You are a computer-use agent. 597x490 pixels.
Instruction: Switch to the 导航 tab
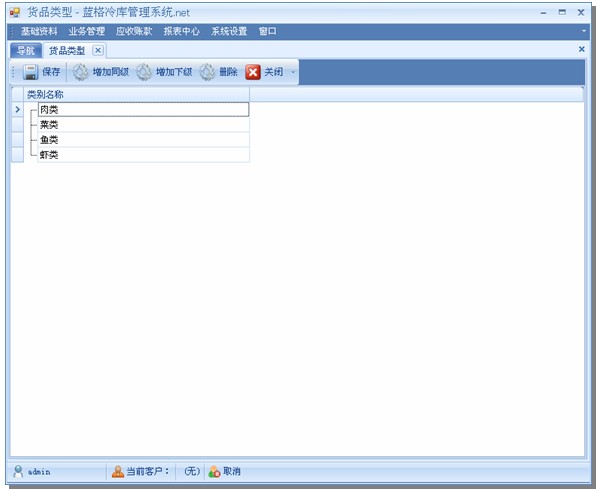pos(26,51)
